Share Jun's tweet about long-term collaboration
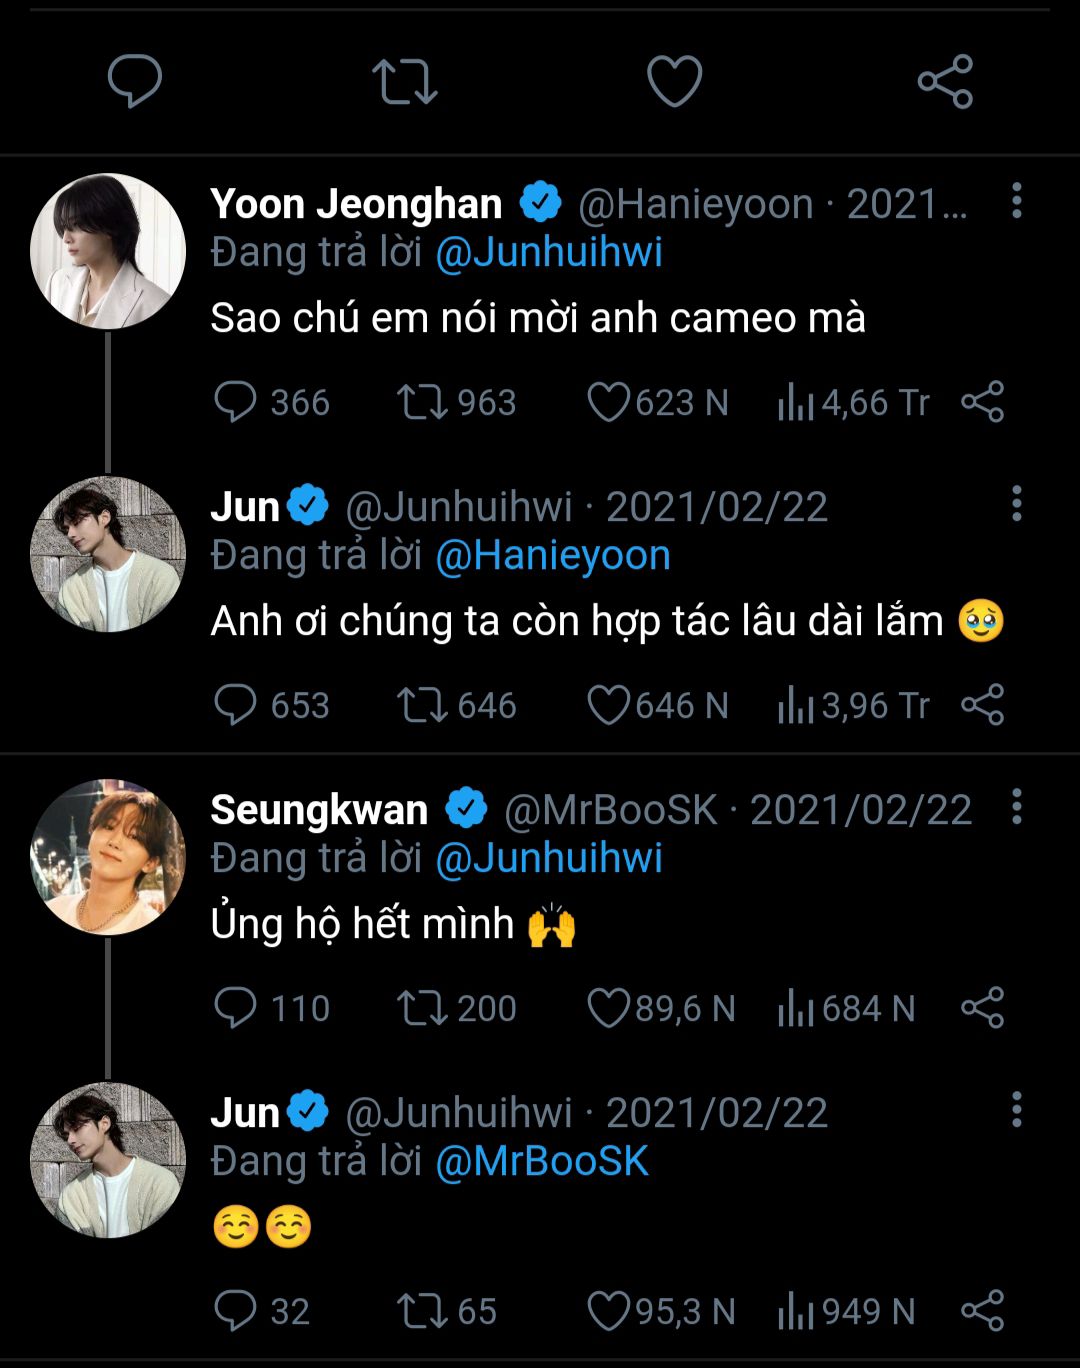The width and height of the screenshot is (1080, 1368). 982,705
